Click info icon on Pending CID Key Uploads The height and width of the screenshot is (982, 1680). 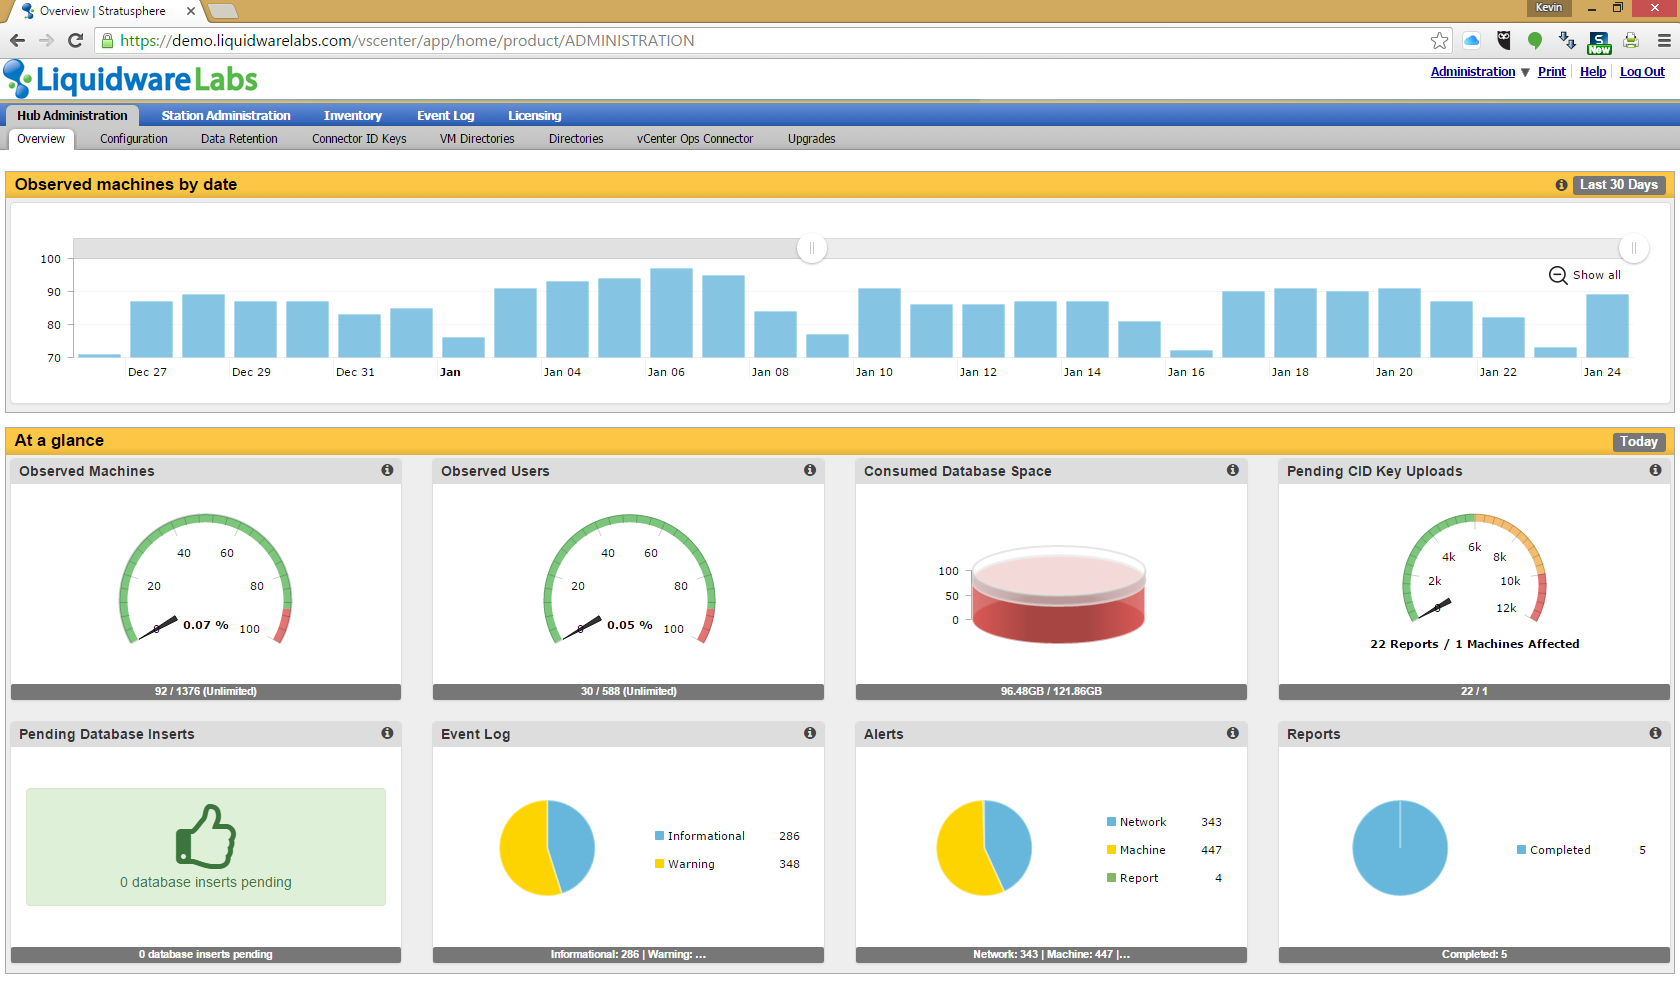click(1656, 470)
